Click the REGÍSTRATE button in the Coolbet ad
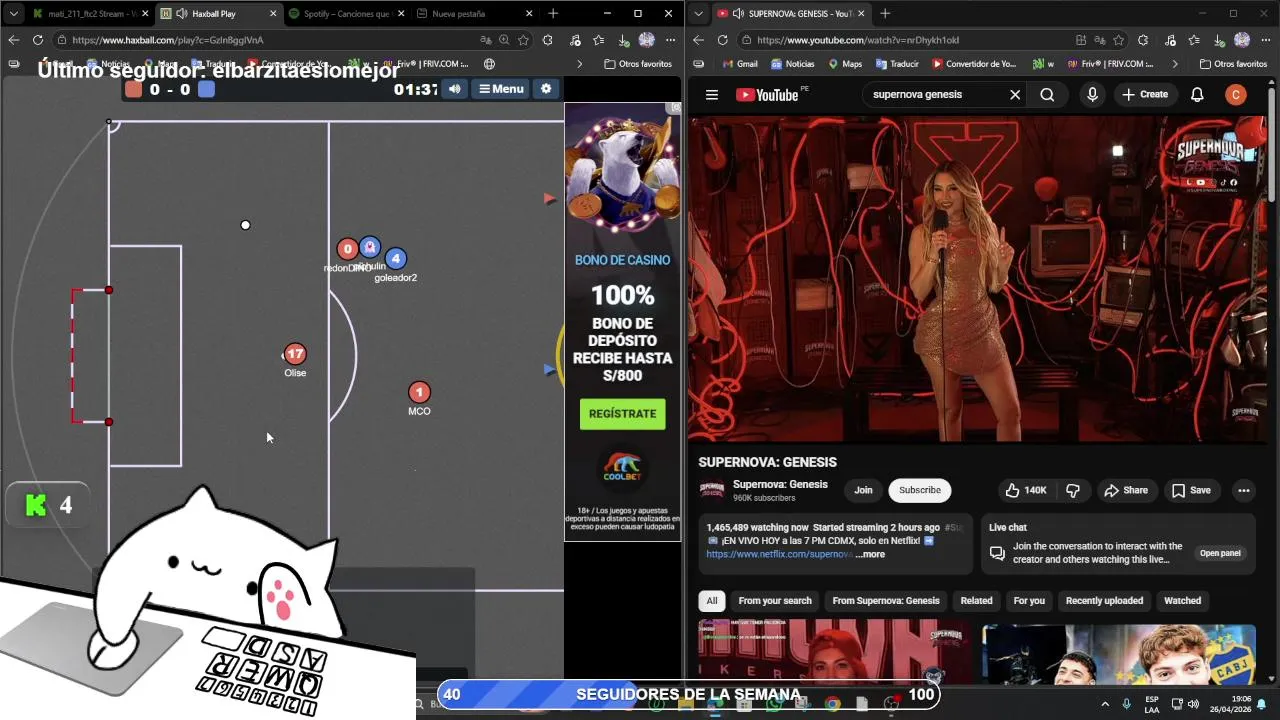The width and height of the screenshot is (1280, 720). (x=622, y=414)
